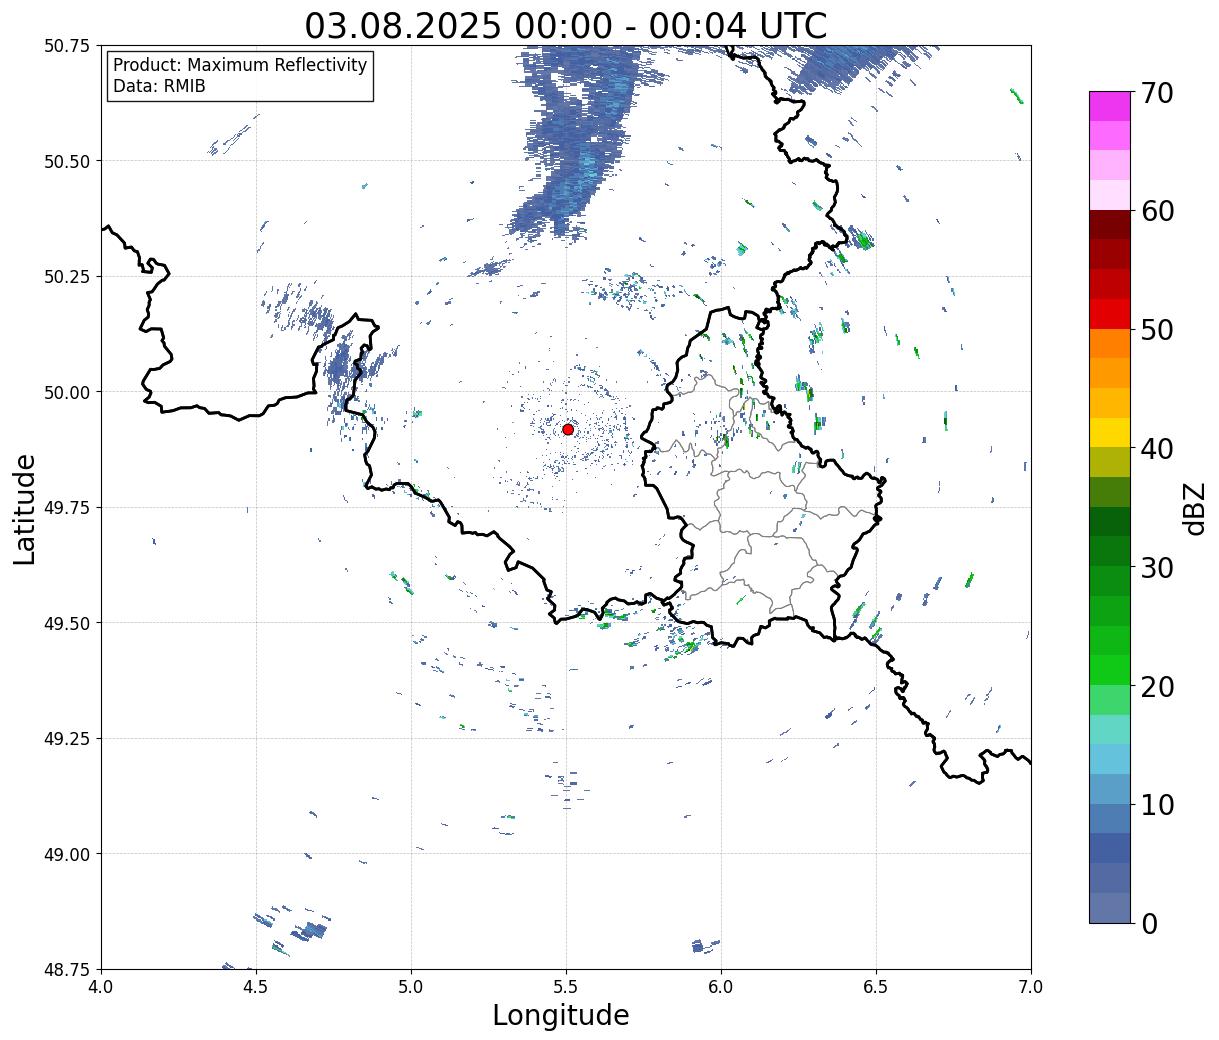
Task: Click colorbar tick label 40
Action: [x=1156, y=449]
